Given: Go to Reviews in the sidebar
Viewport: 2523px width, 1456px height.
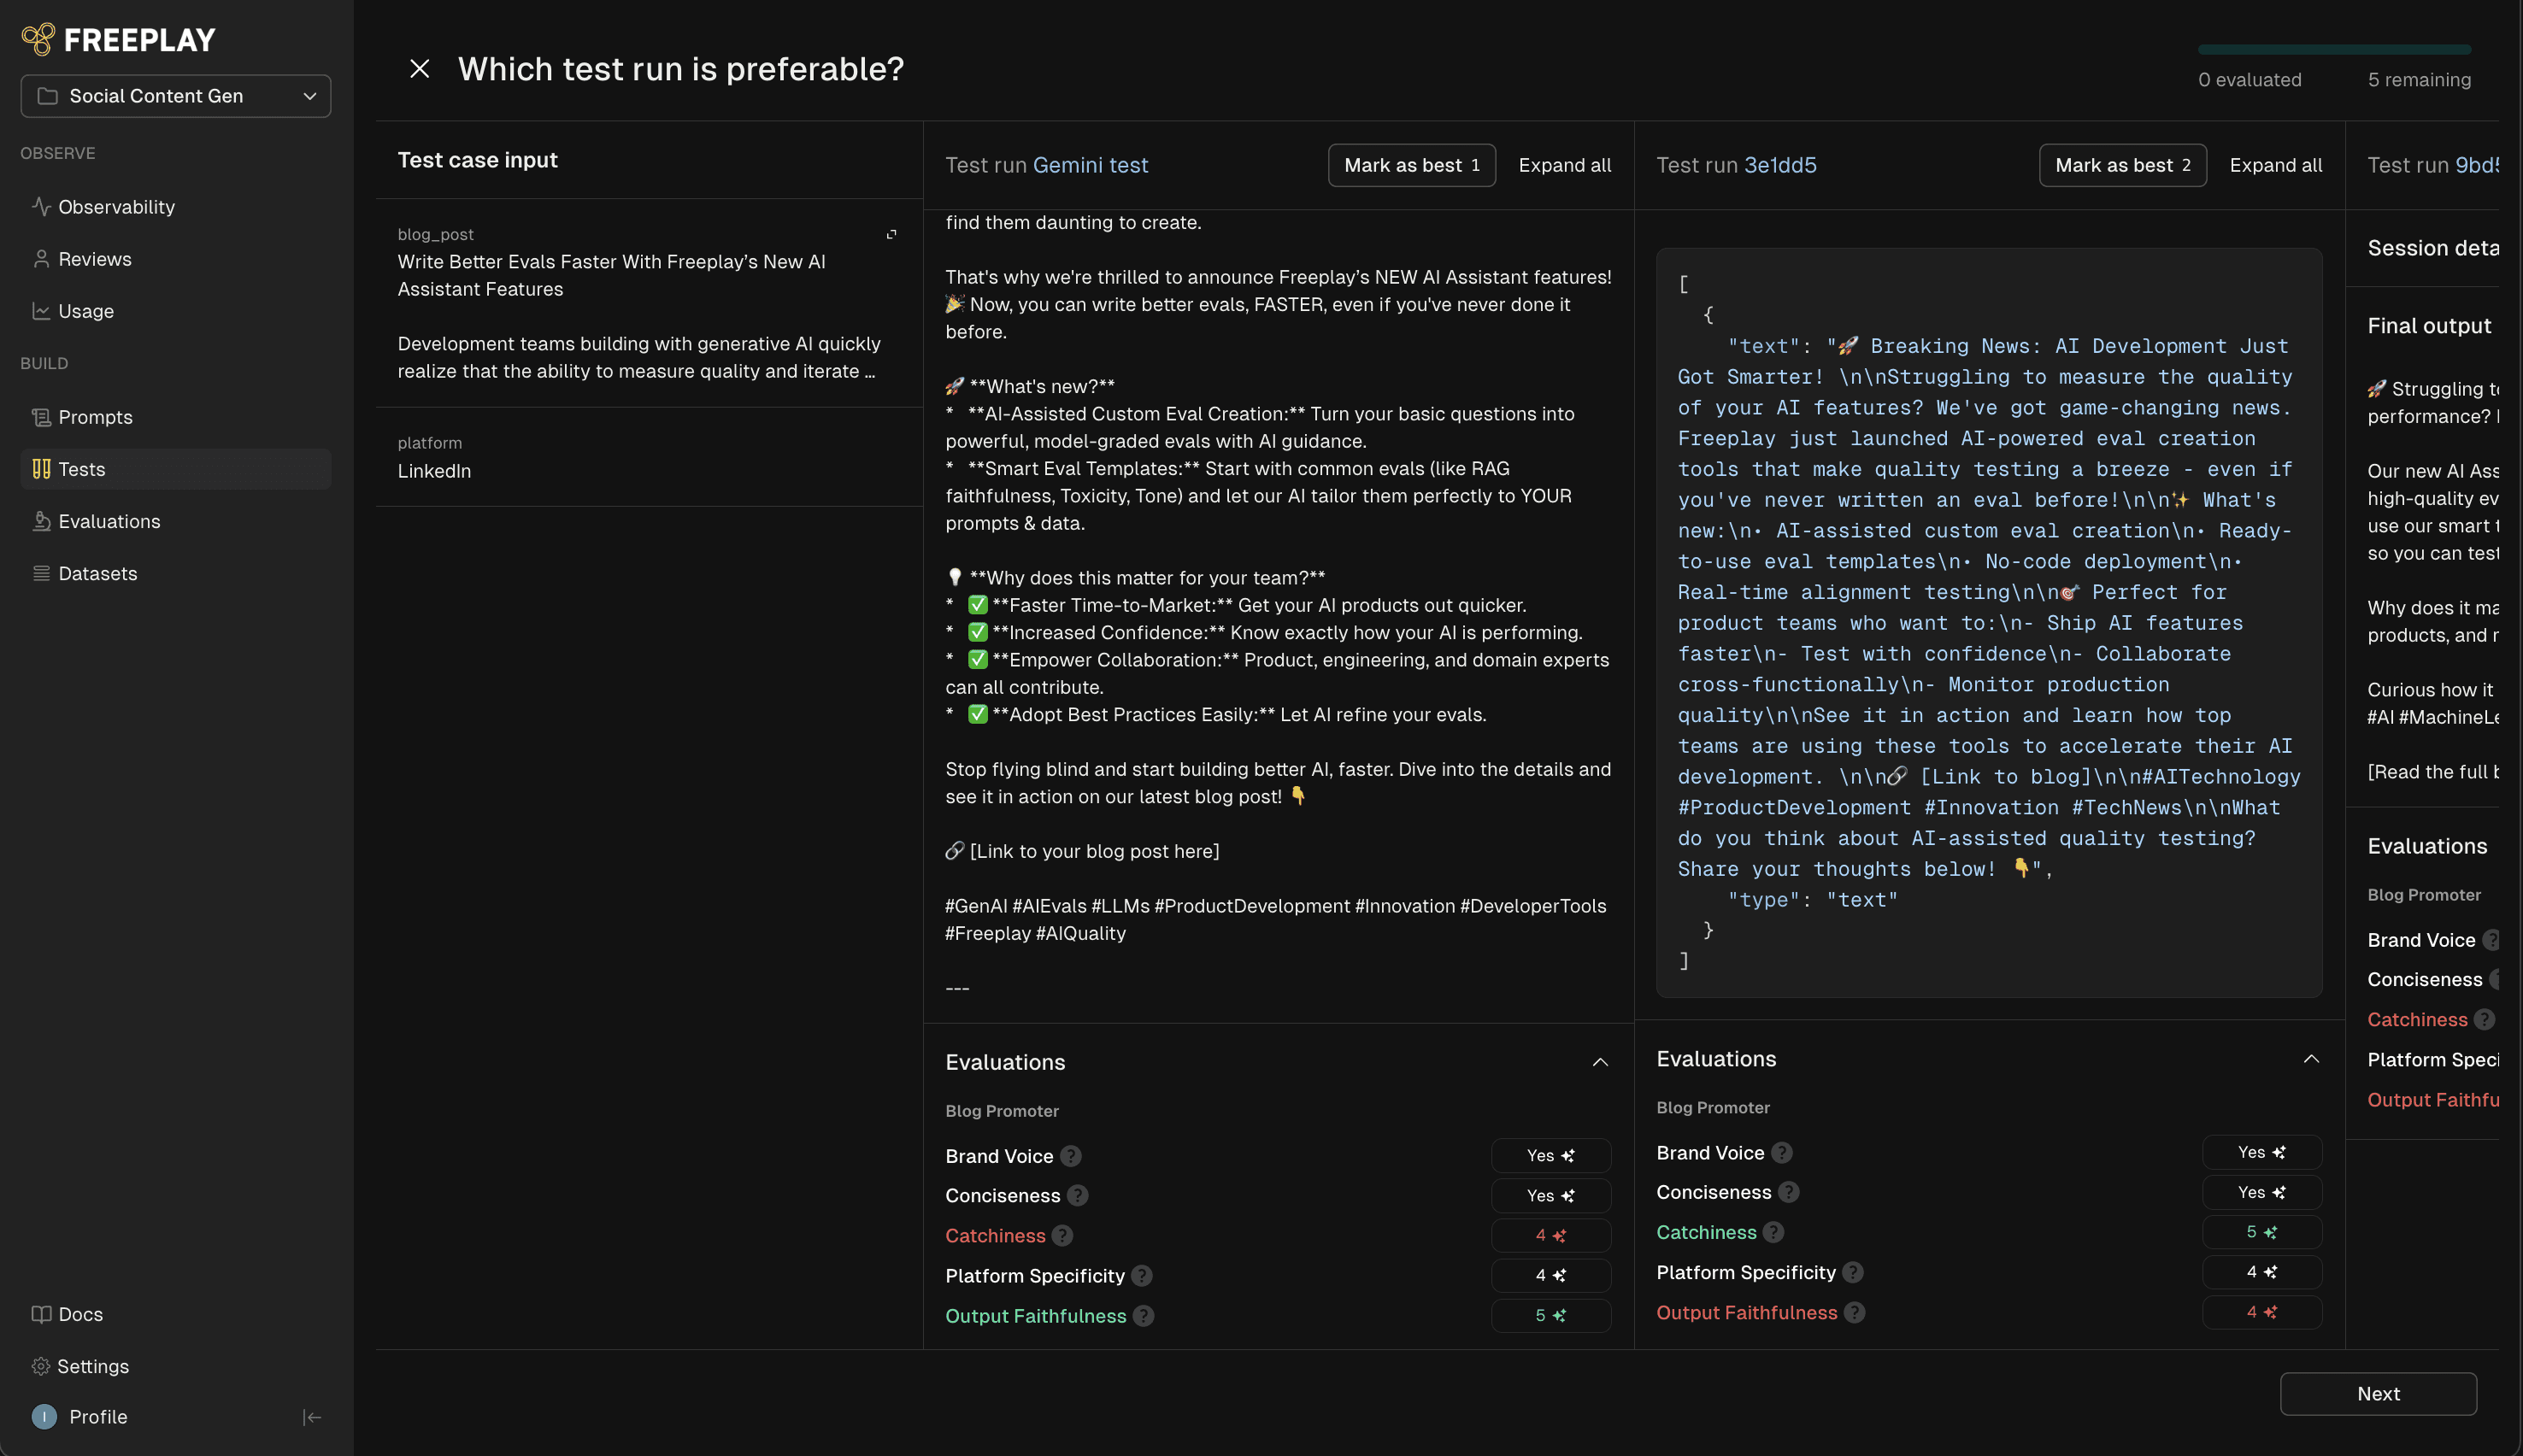Looking at the screenshot, I should click(x=176, y=259).
